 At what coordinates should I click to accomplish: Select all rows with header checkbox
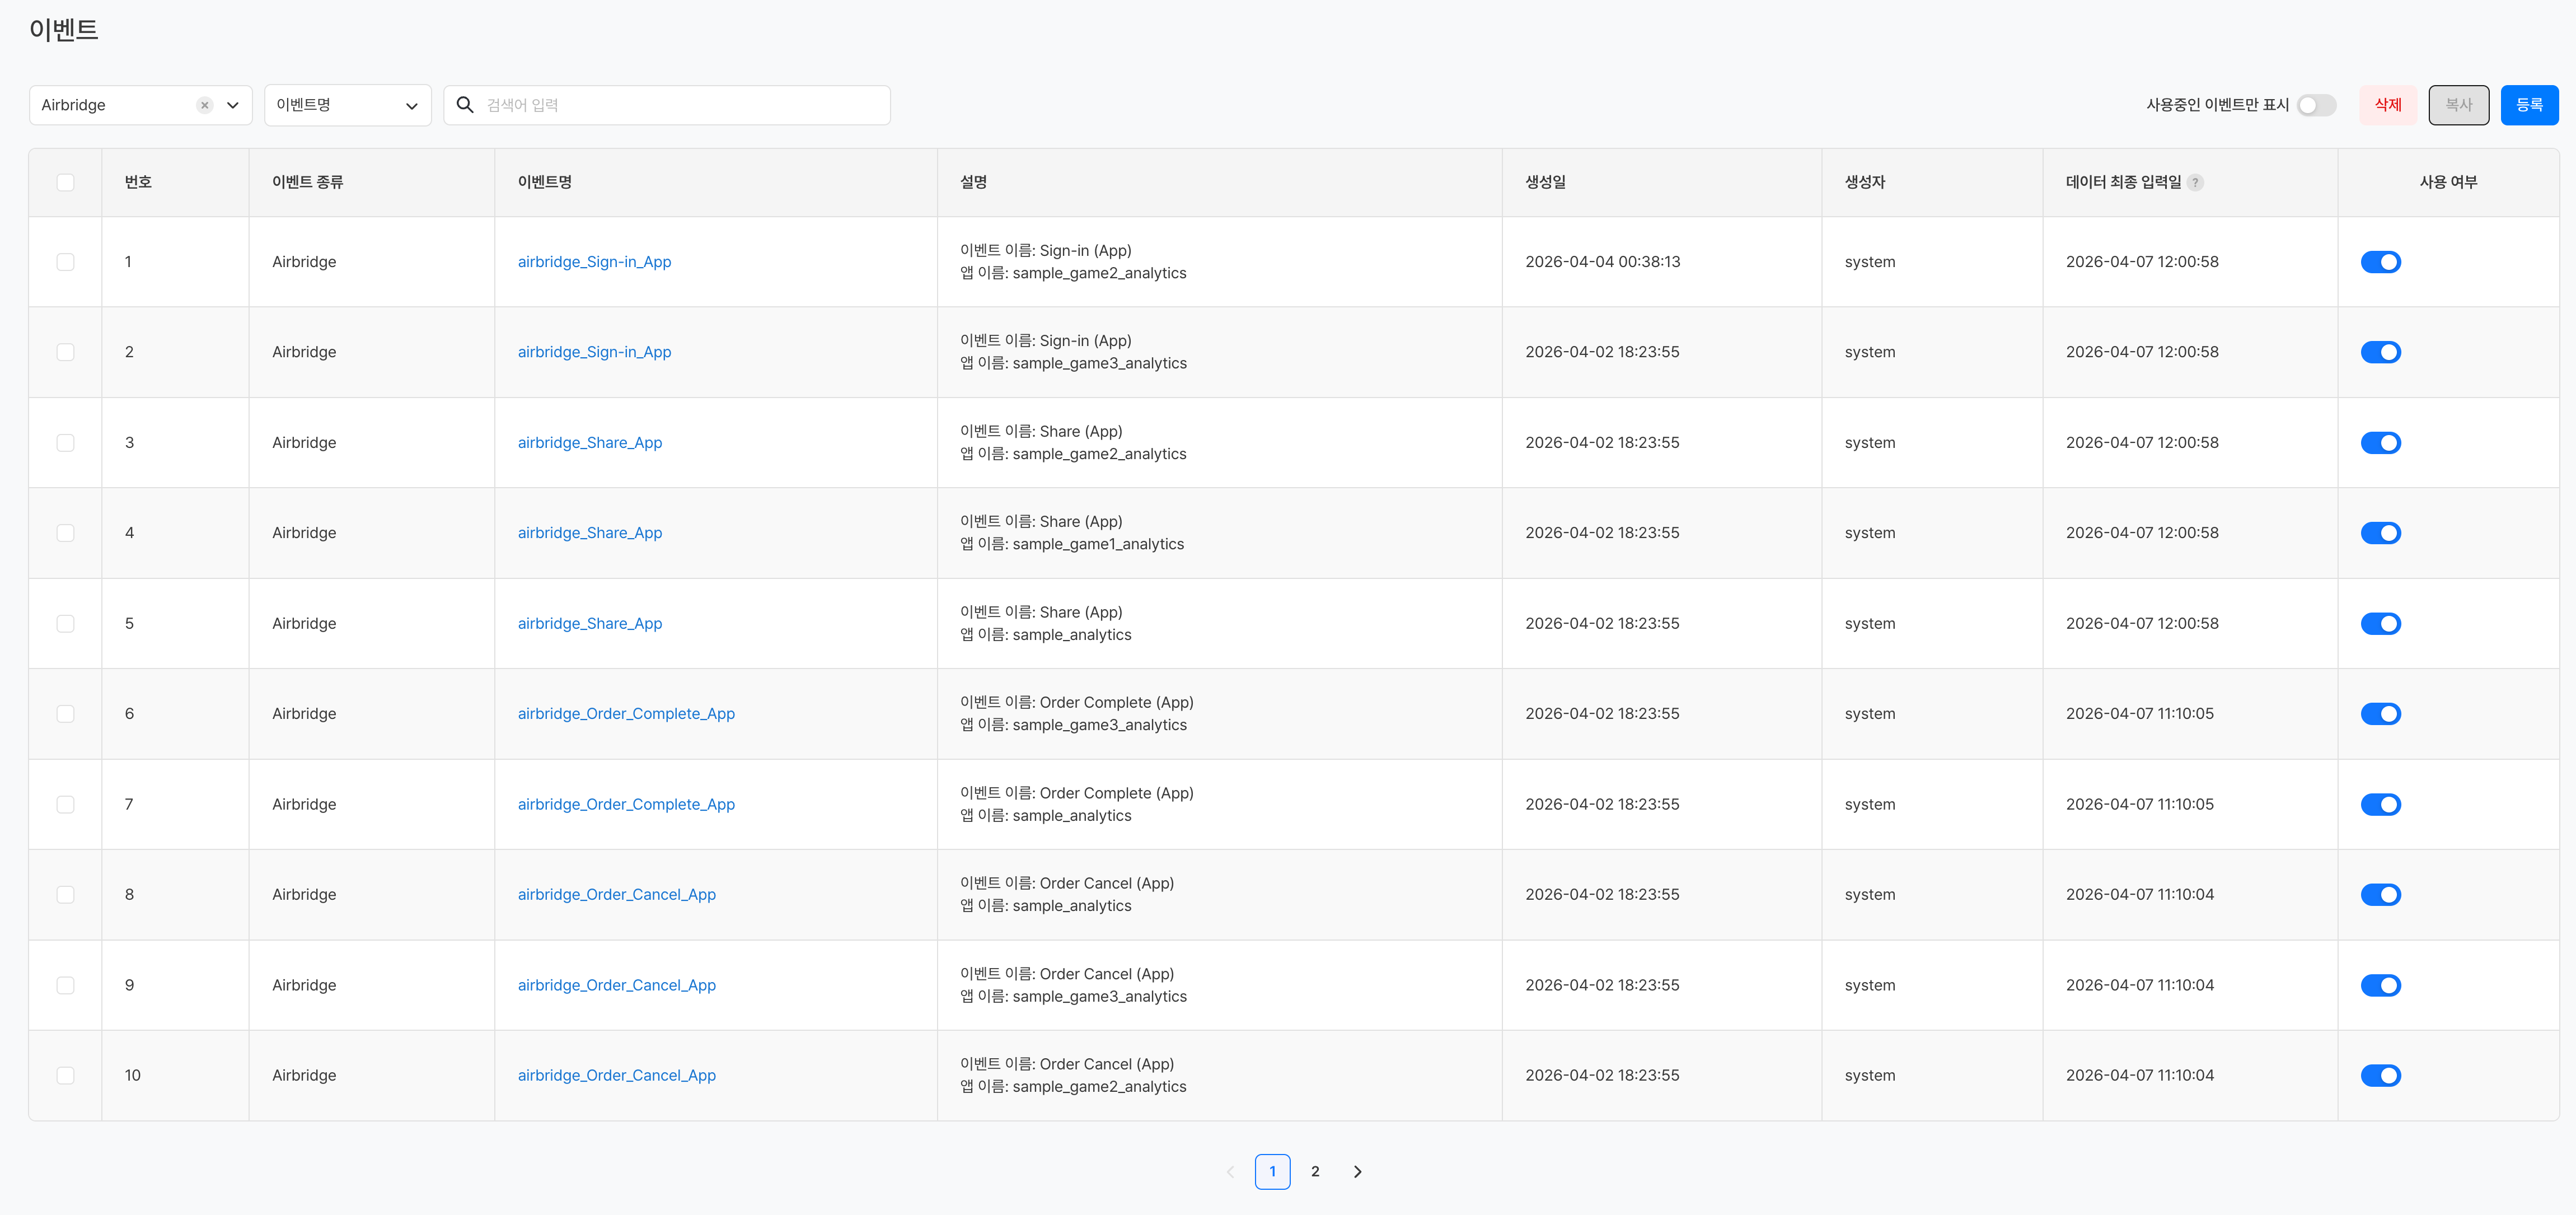pyautogui.click(x=65, y=182)
